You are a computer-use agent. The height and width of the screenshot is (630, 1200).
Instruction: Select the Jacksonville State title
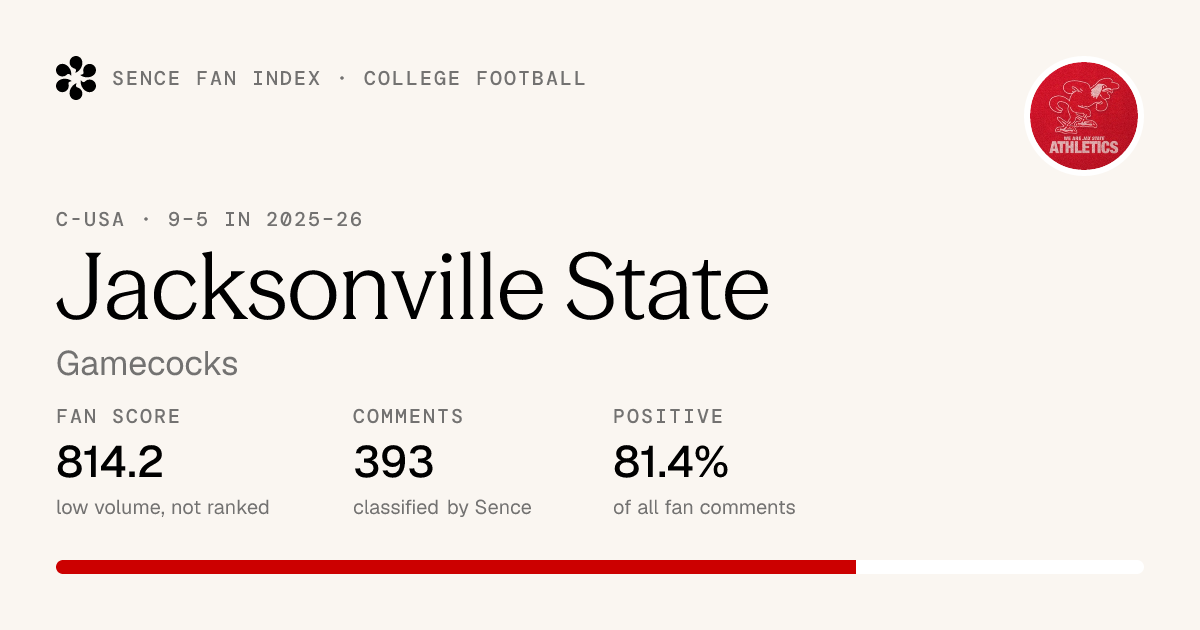point(412,284)
